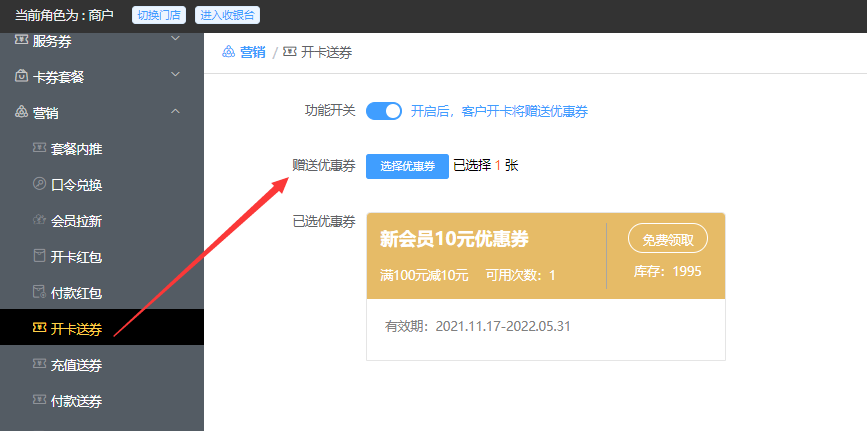Click the 开卡送券 ticket icon in sidebar
867x431 pixels.
pos(39,328)
